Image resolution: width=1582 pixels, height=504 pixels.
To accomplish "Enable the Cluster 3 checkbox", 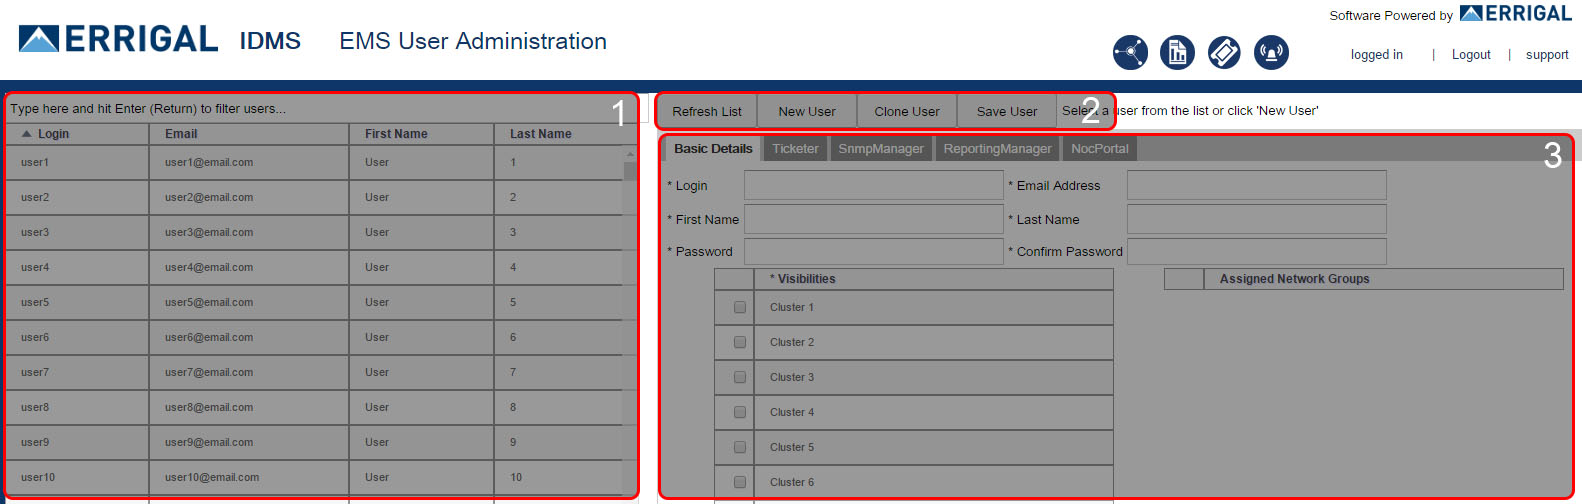I will coord(740,378).
